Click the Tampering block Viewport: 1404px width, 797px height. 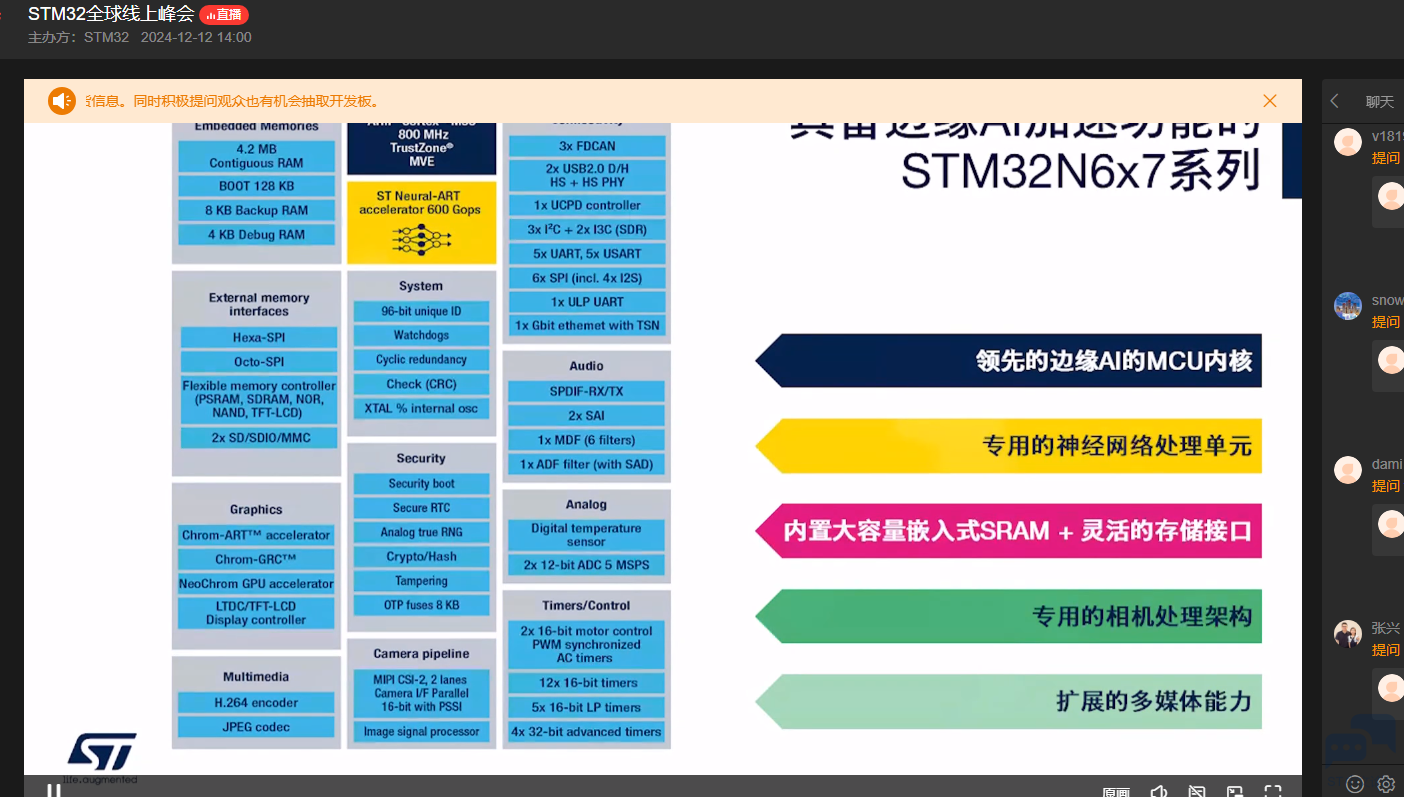(x=421, y=581)
